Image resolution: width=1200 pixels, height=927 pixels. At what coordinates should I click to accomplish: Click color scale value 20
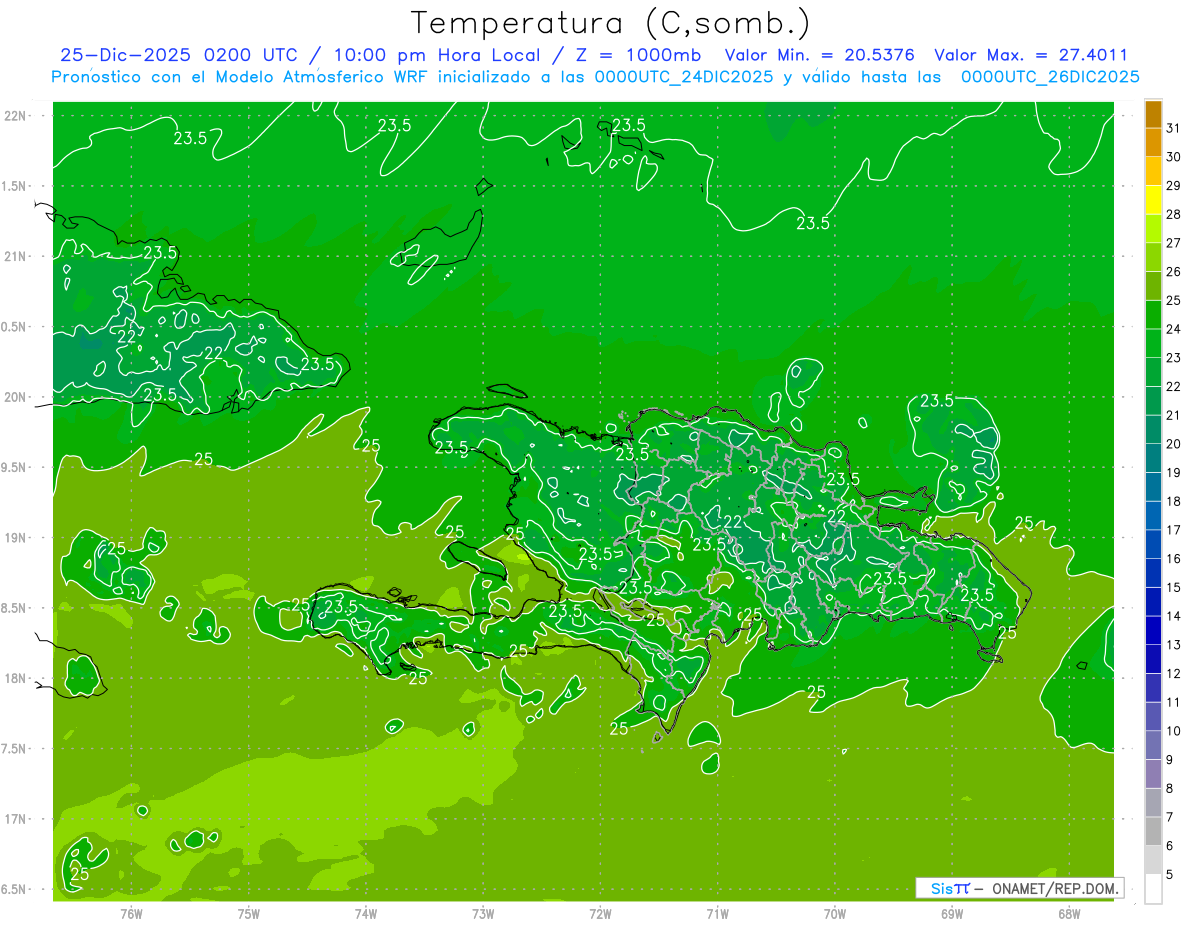(x=1173, y=444)
